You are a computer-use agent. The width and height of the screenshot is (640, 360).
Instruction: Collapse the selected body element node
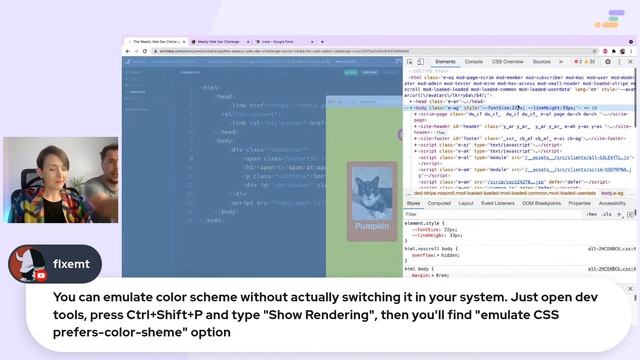(x=411, y=108)
